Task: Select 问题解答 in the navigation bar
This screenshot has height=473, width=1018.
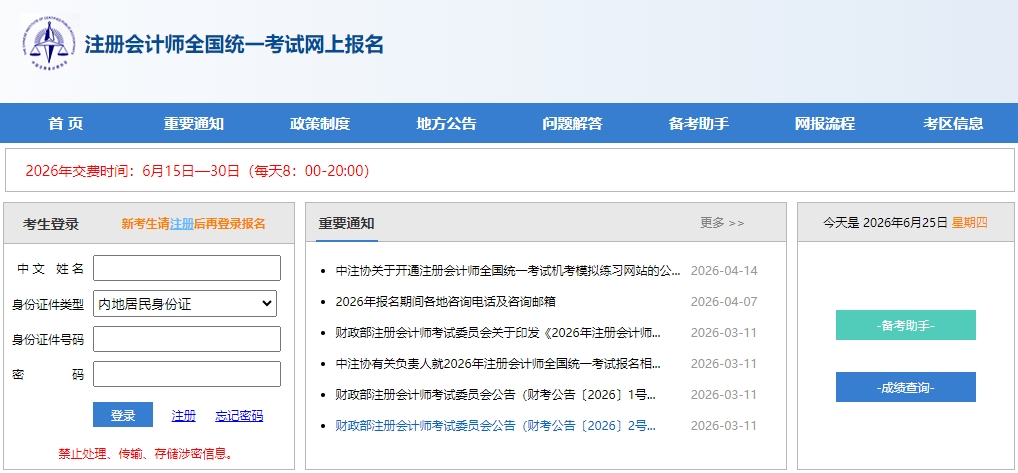Action: pyautogui.click(x=572, y=123)
